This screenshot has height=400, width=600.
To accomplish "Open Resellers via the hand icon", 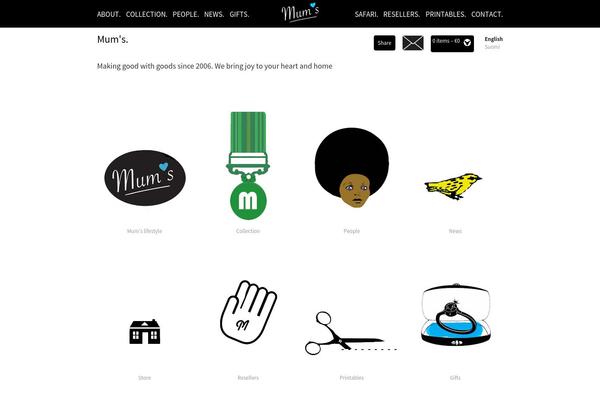I will tap(248, 312).
